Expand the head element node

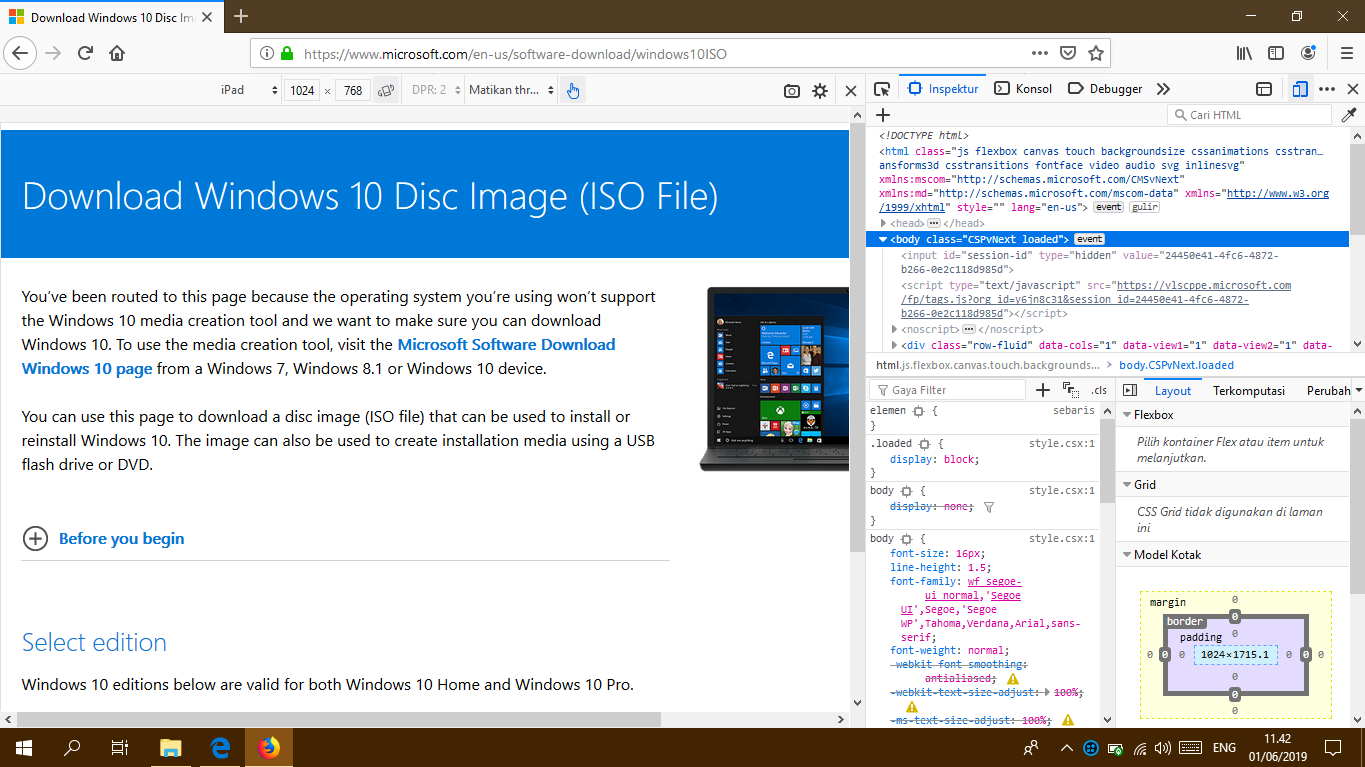click(x=883, y=223)
